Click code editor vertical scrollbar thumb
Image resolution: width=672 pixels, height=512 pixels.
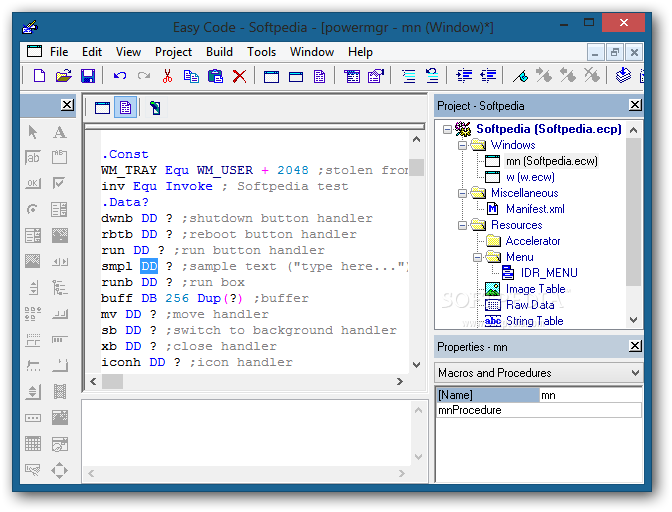(417, 167)
